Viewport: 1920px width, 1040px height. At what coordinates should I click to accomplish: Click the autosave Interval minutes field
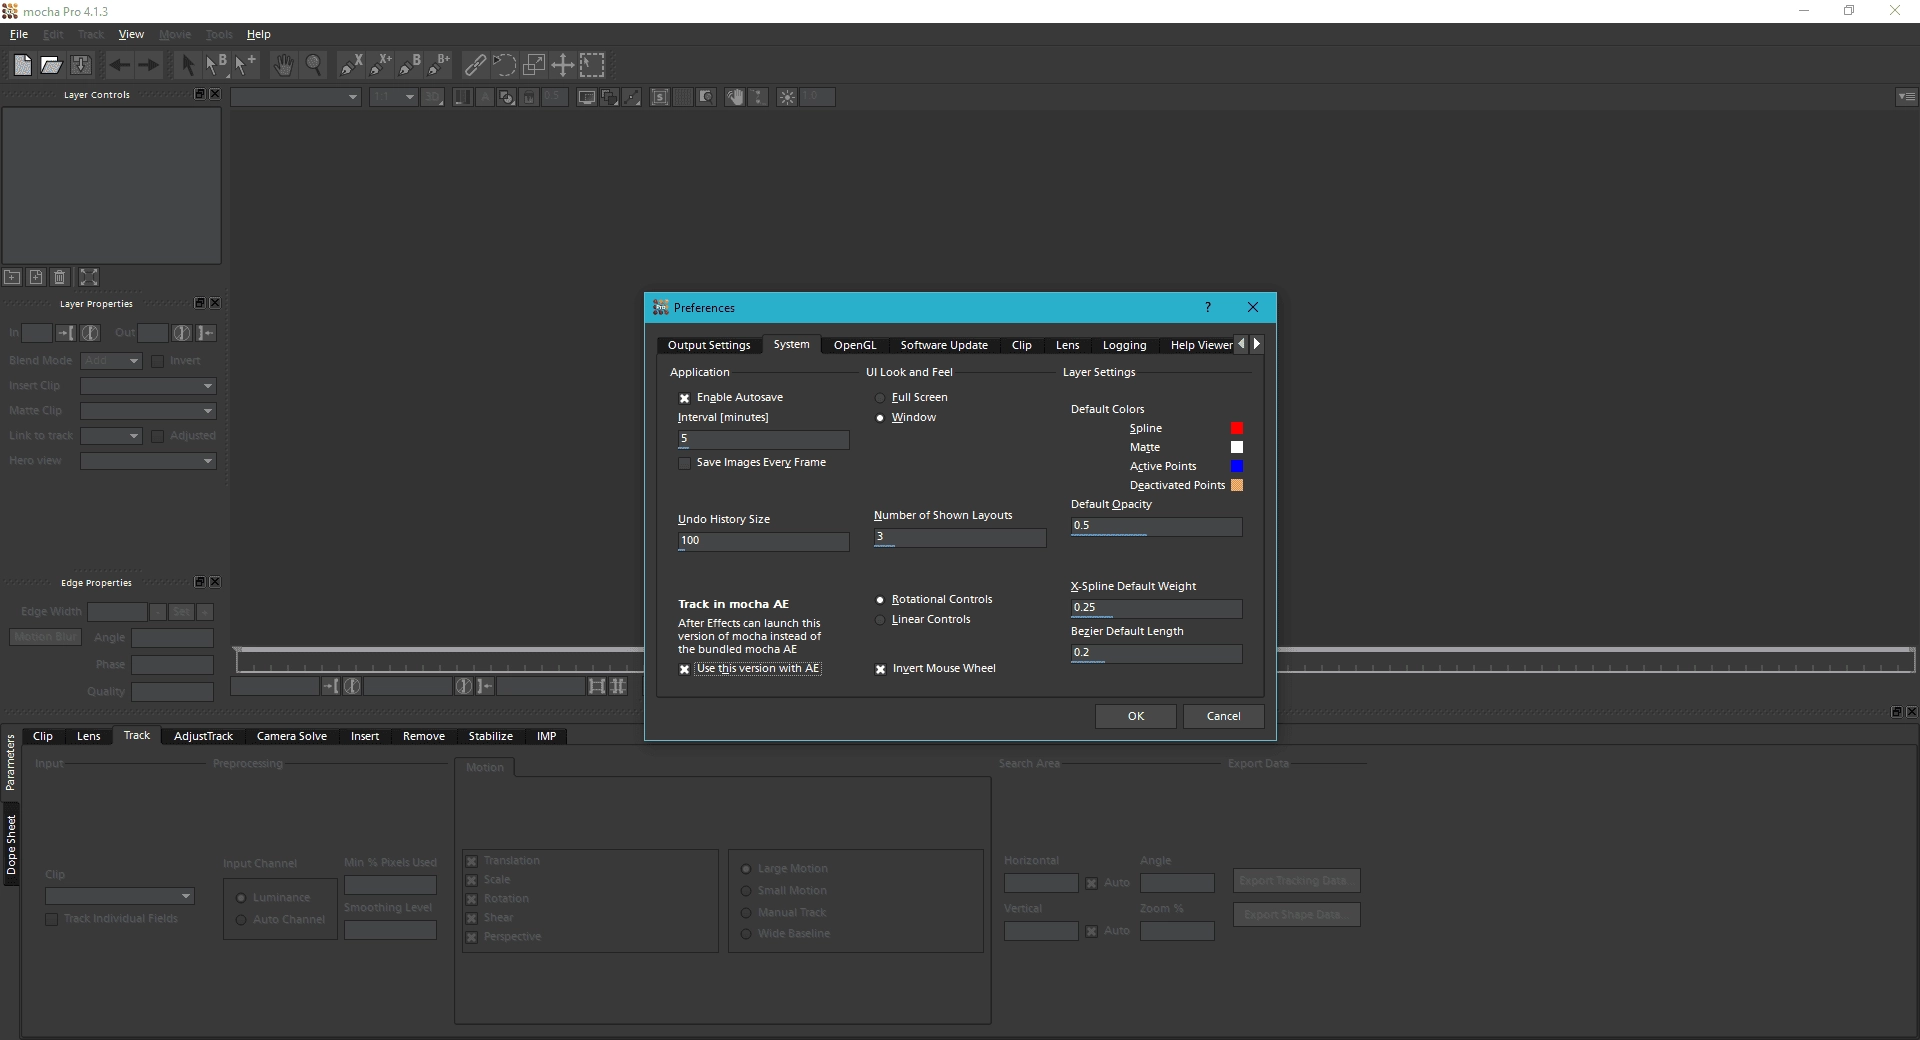(x=763, y=439)
